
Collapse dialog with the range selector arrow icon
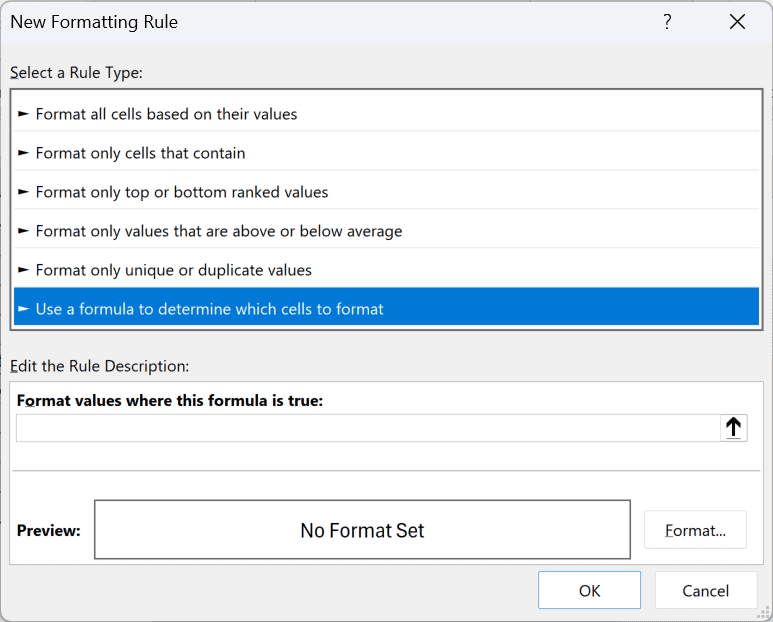[x=734, y=428]
